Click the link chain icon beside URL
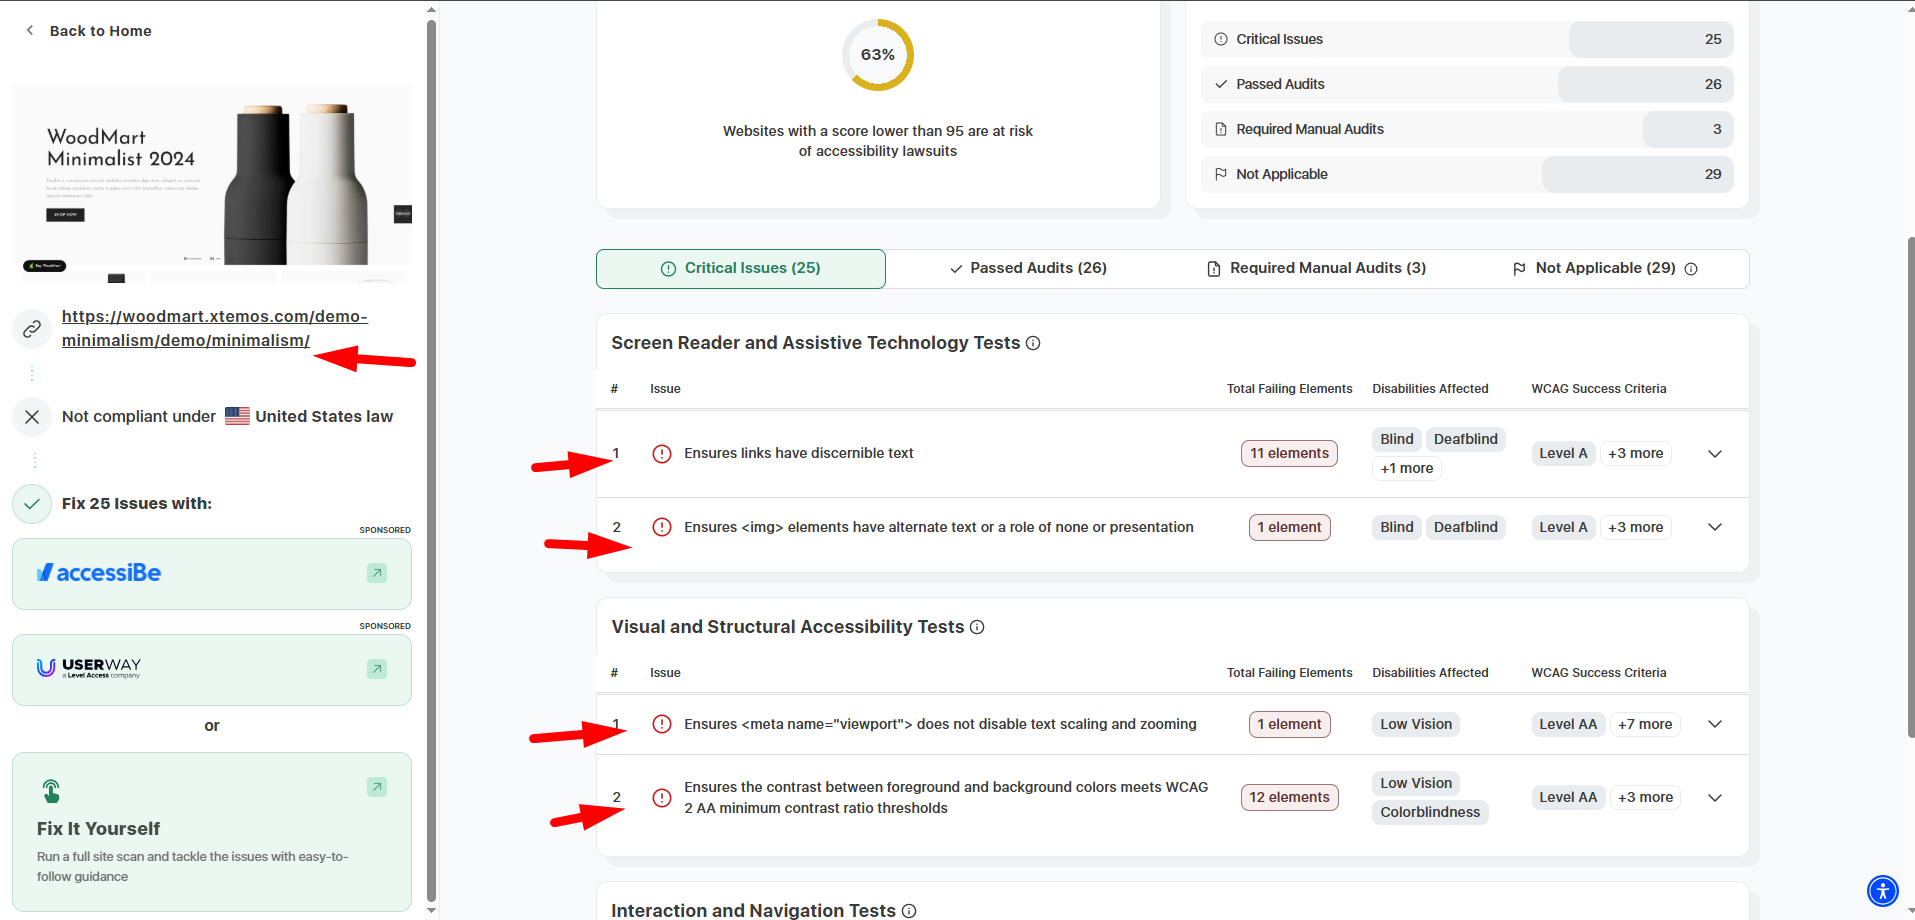Image resolution: width=1915 pixels, height=920 pixels. pyautogui.click(x=32, y=329)
